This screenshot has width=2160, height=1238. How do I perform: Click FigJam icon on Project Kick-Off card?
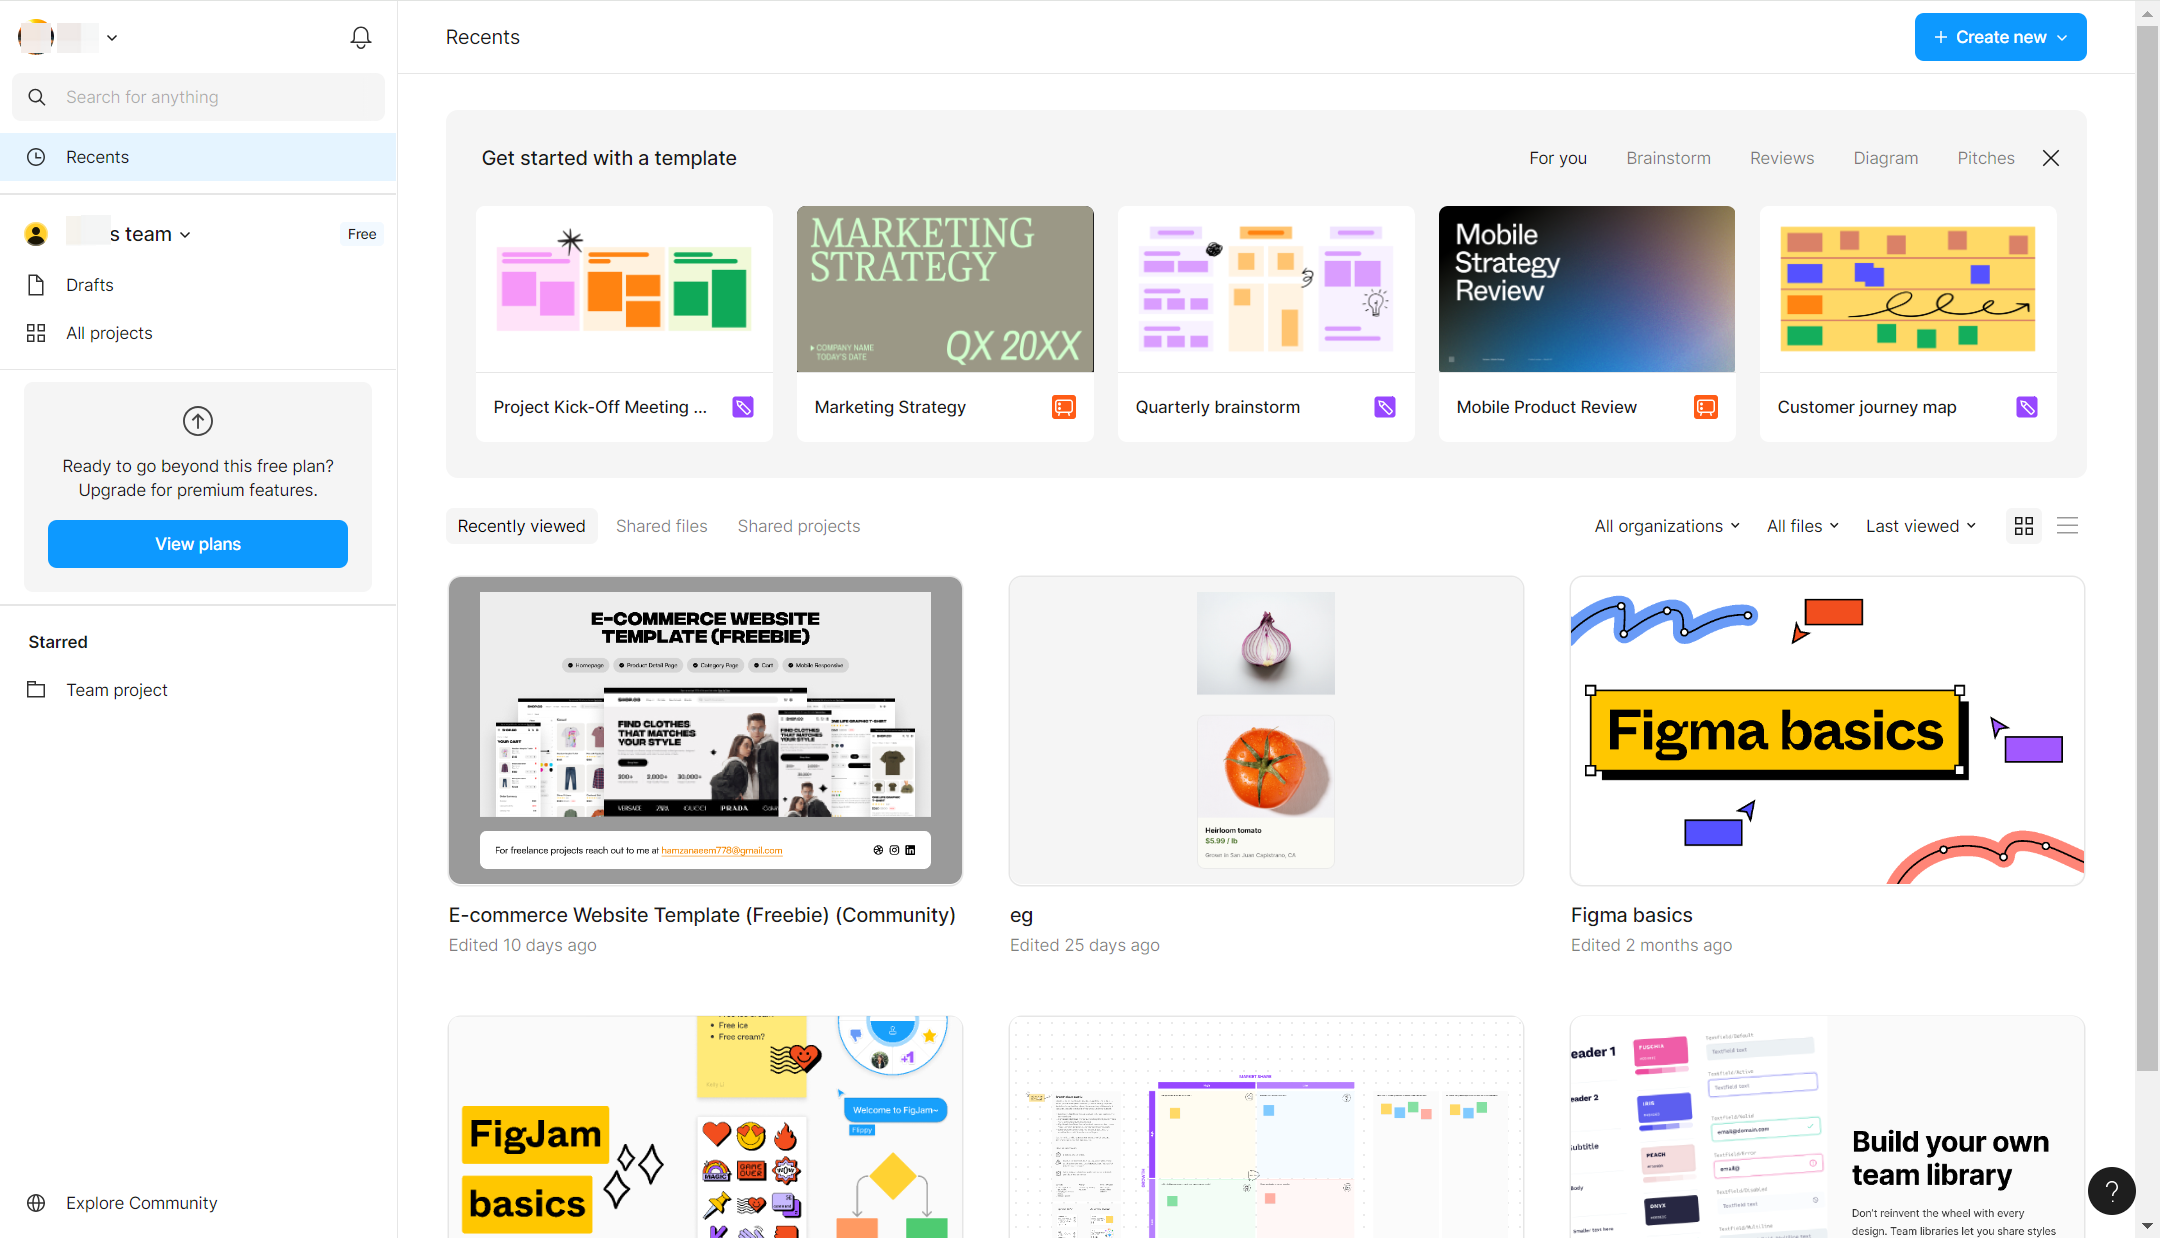743,407
